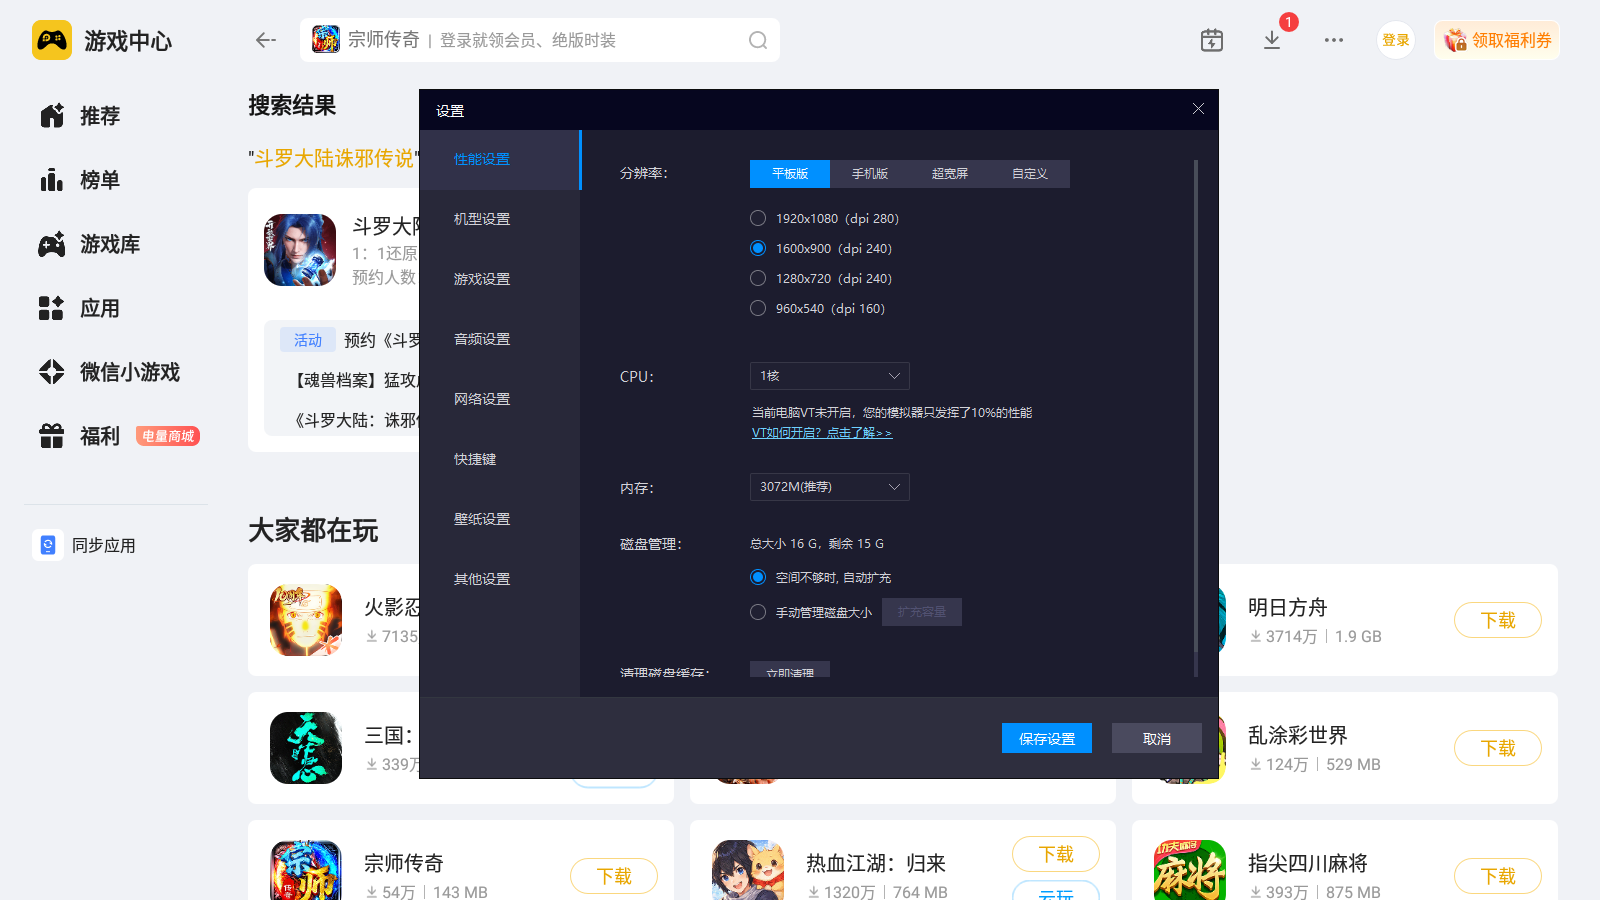Switch to 手机版 resolution tab
The image size is (1600, 900).
coord(870,174)
